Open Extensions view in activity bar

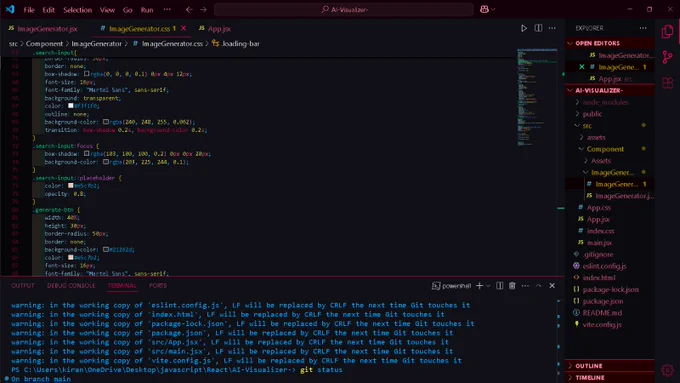coord(667,82)
